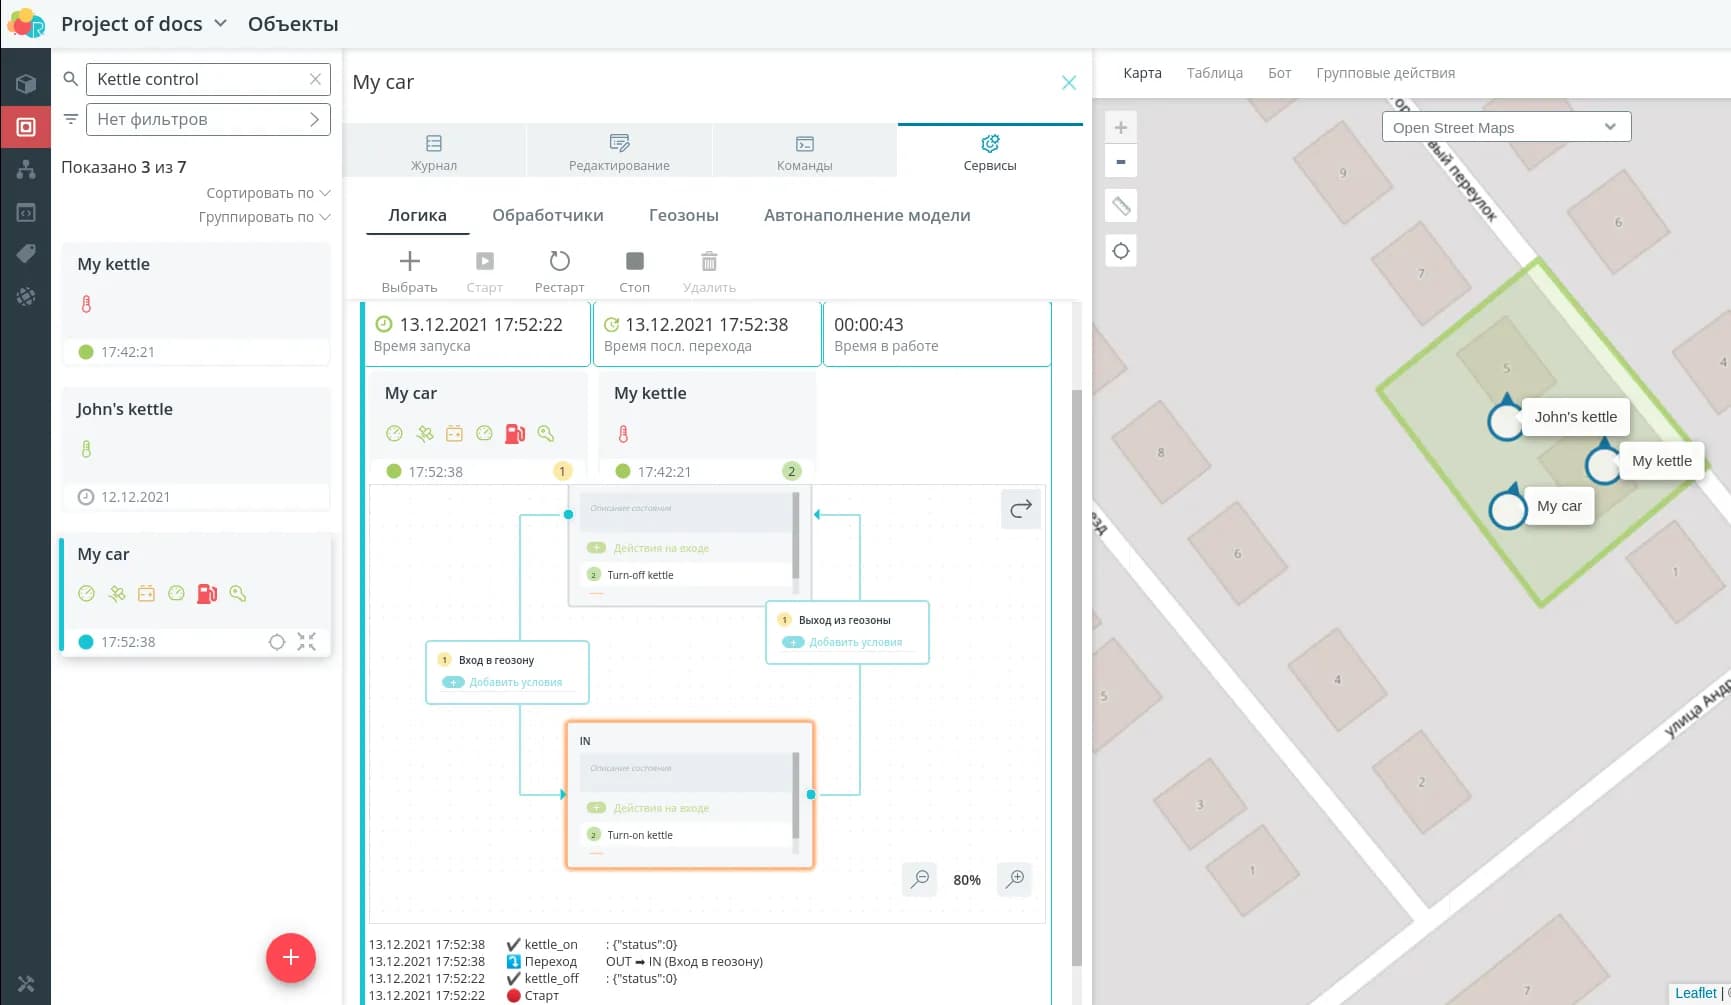
Task: Switch to the 'Журнал' tab
Action: (x=434, y=151)
